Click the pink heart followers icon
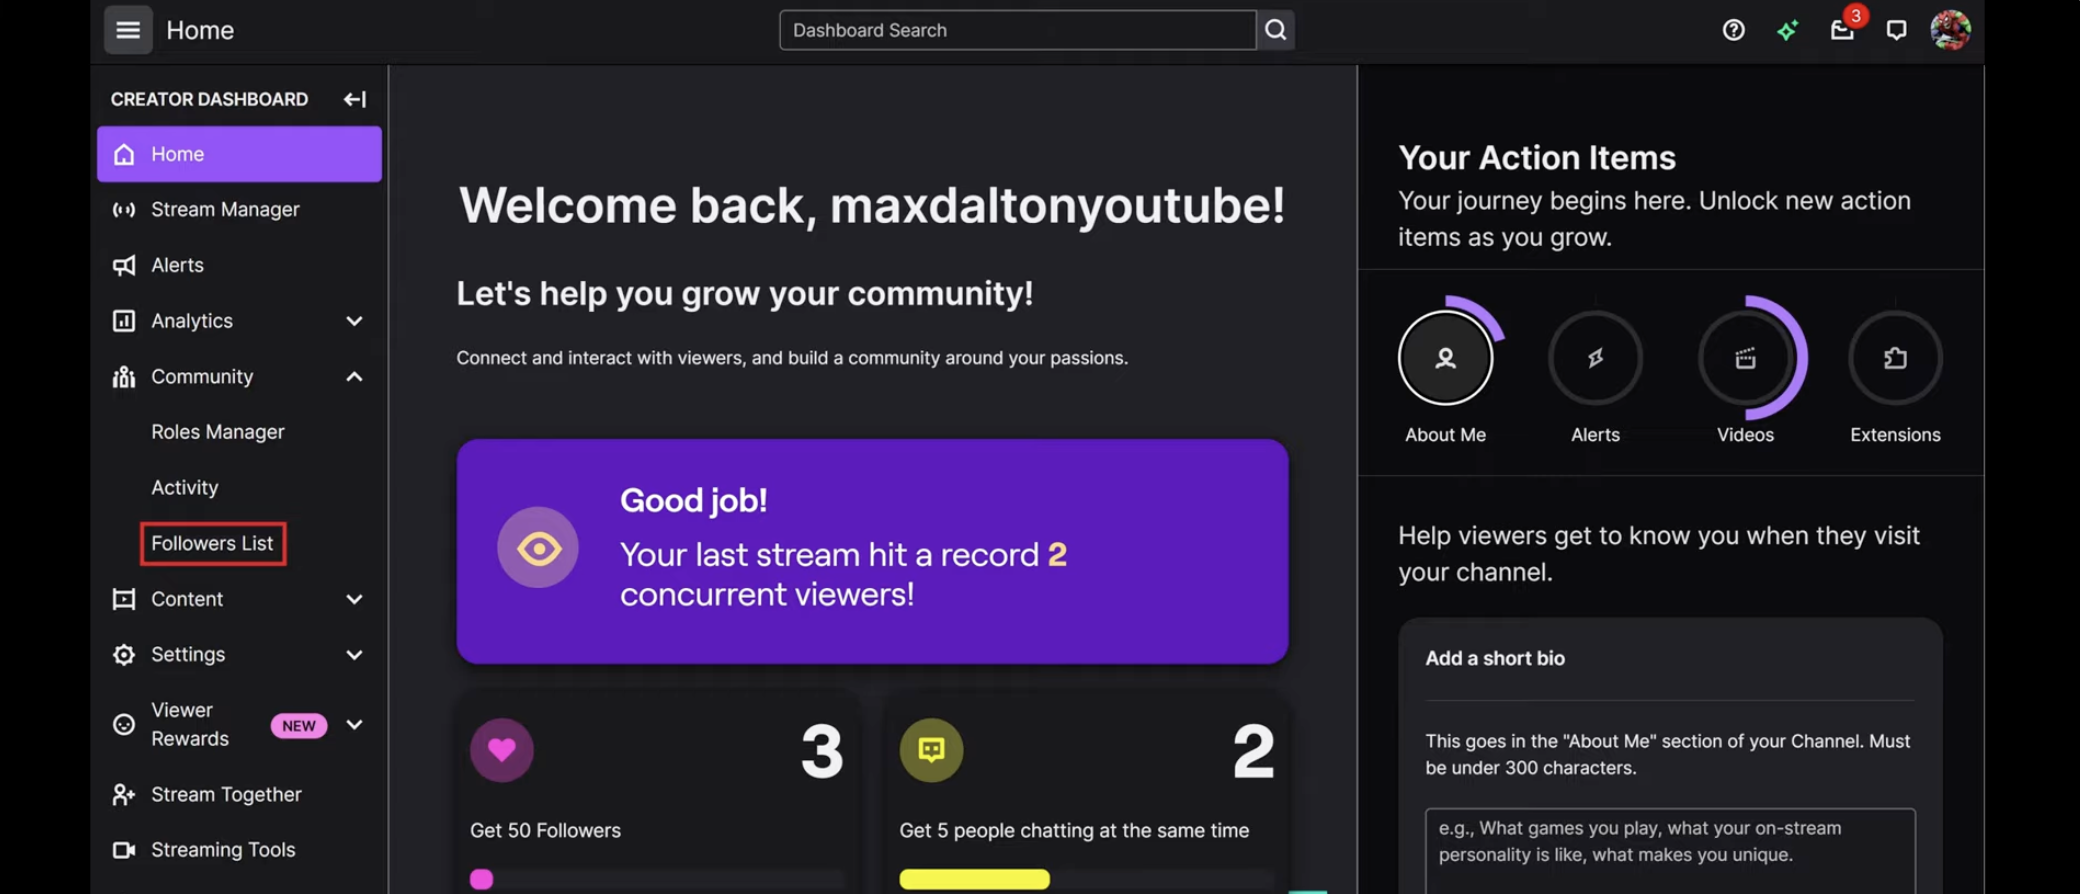The height and width of the screenshot is (894, 2080). coord(502,750)
